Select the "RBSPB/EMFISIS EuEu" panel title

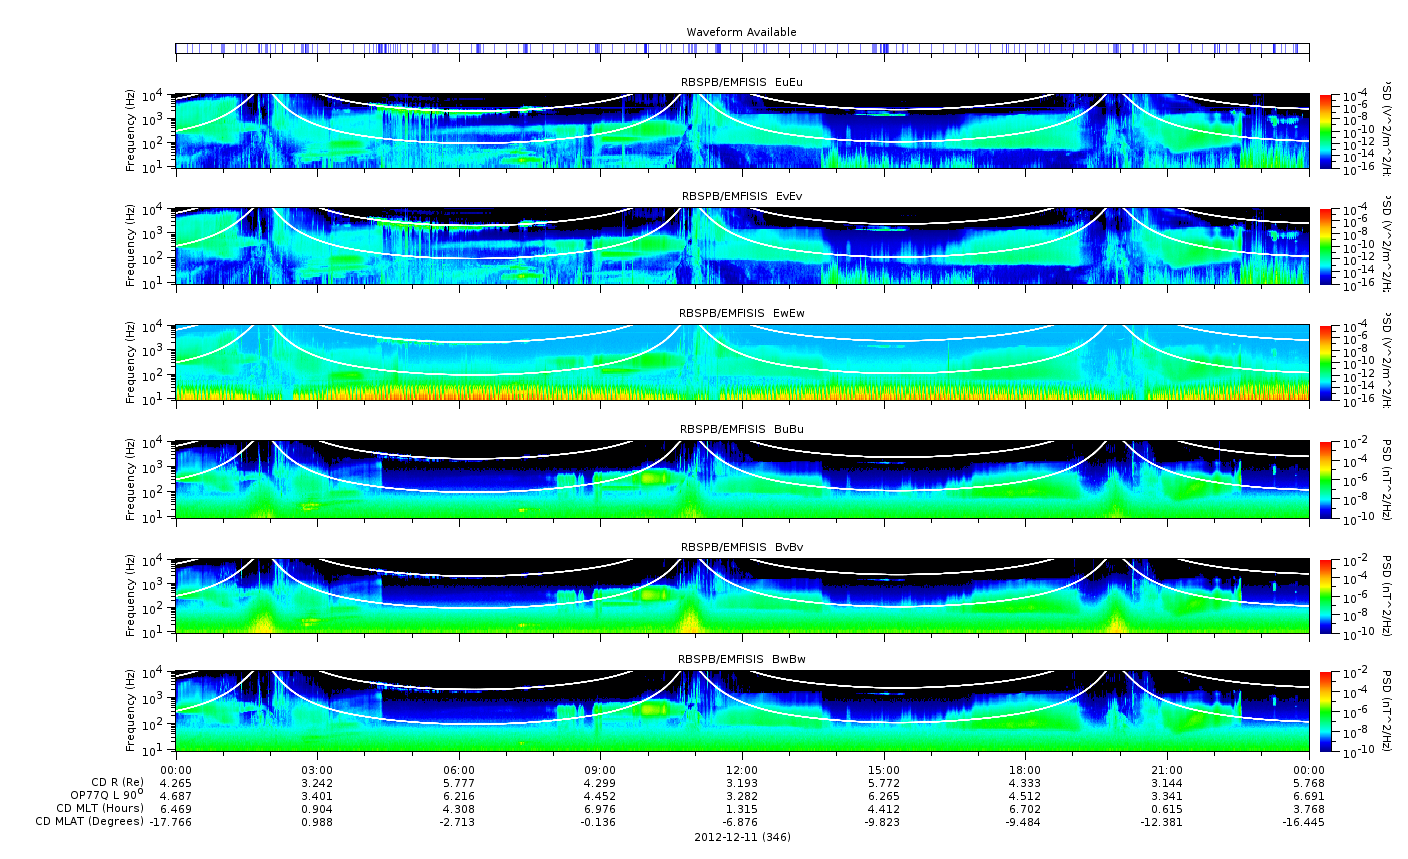pyautogui.click(x=741, y=82)
